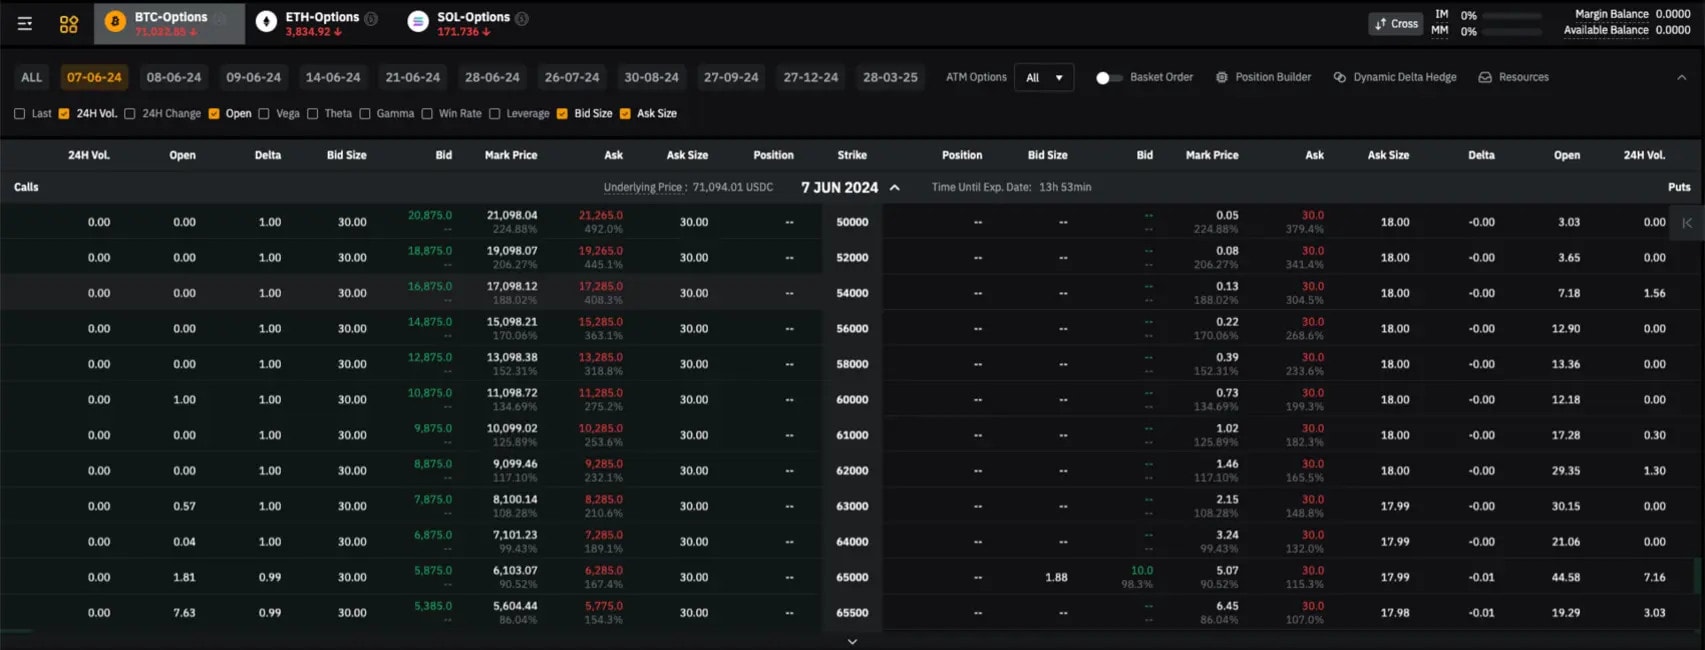The height and width of the screenshot is (650, 1705).
Task: Select the 07-06-24 expiry date
Action: (94, 77)
